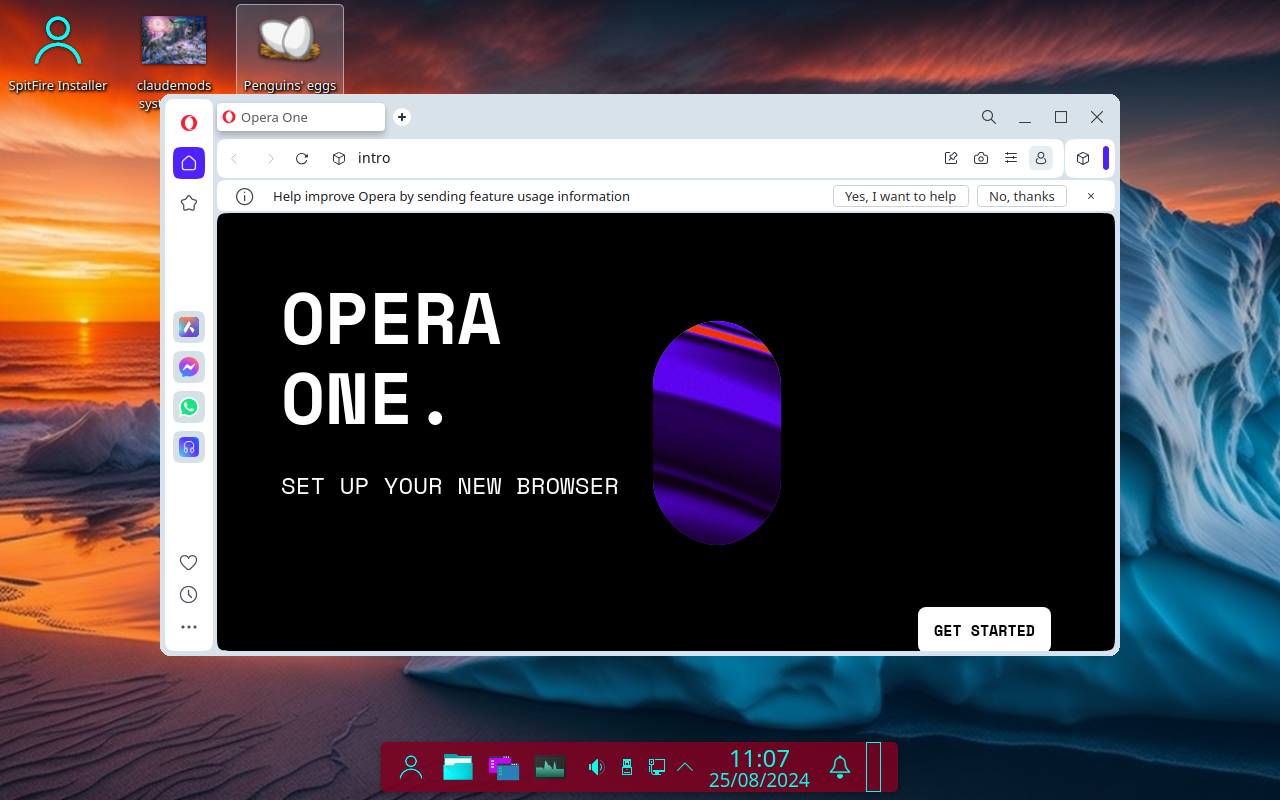Open the file manager in the taskbar

457,767
